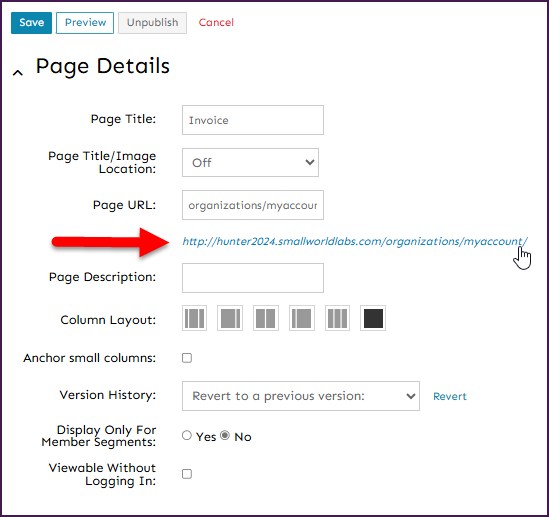549x517 pixels.
Task: Select No for Display Only For Member Segments
Action: pyautogui.click(x=225, y=435)
